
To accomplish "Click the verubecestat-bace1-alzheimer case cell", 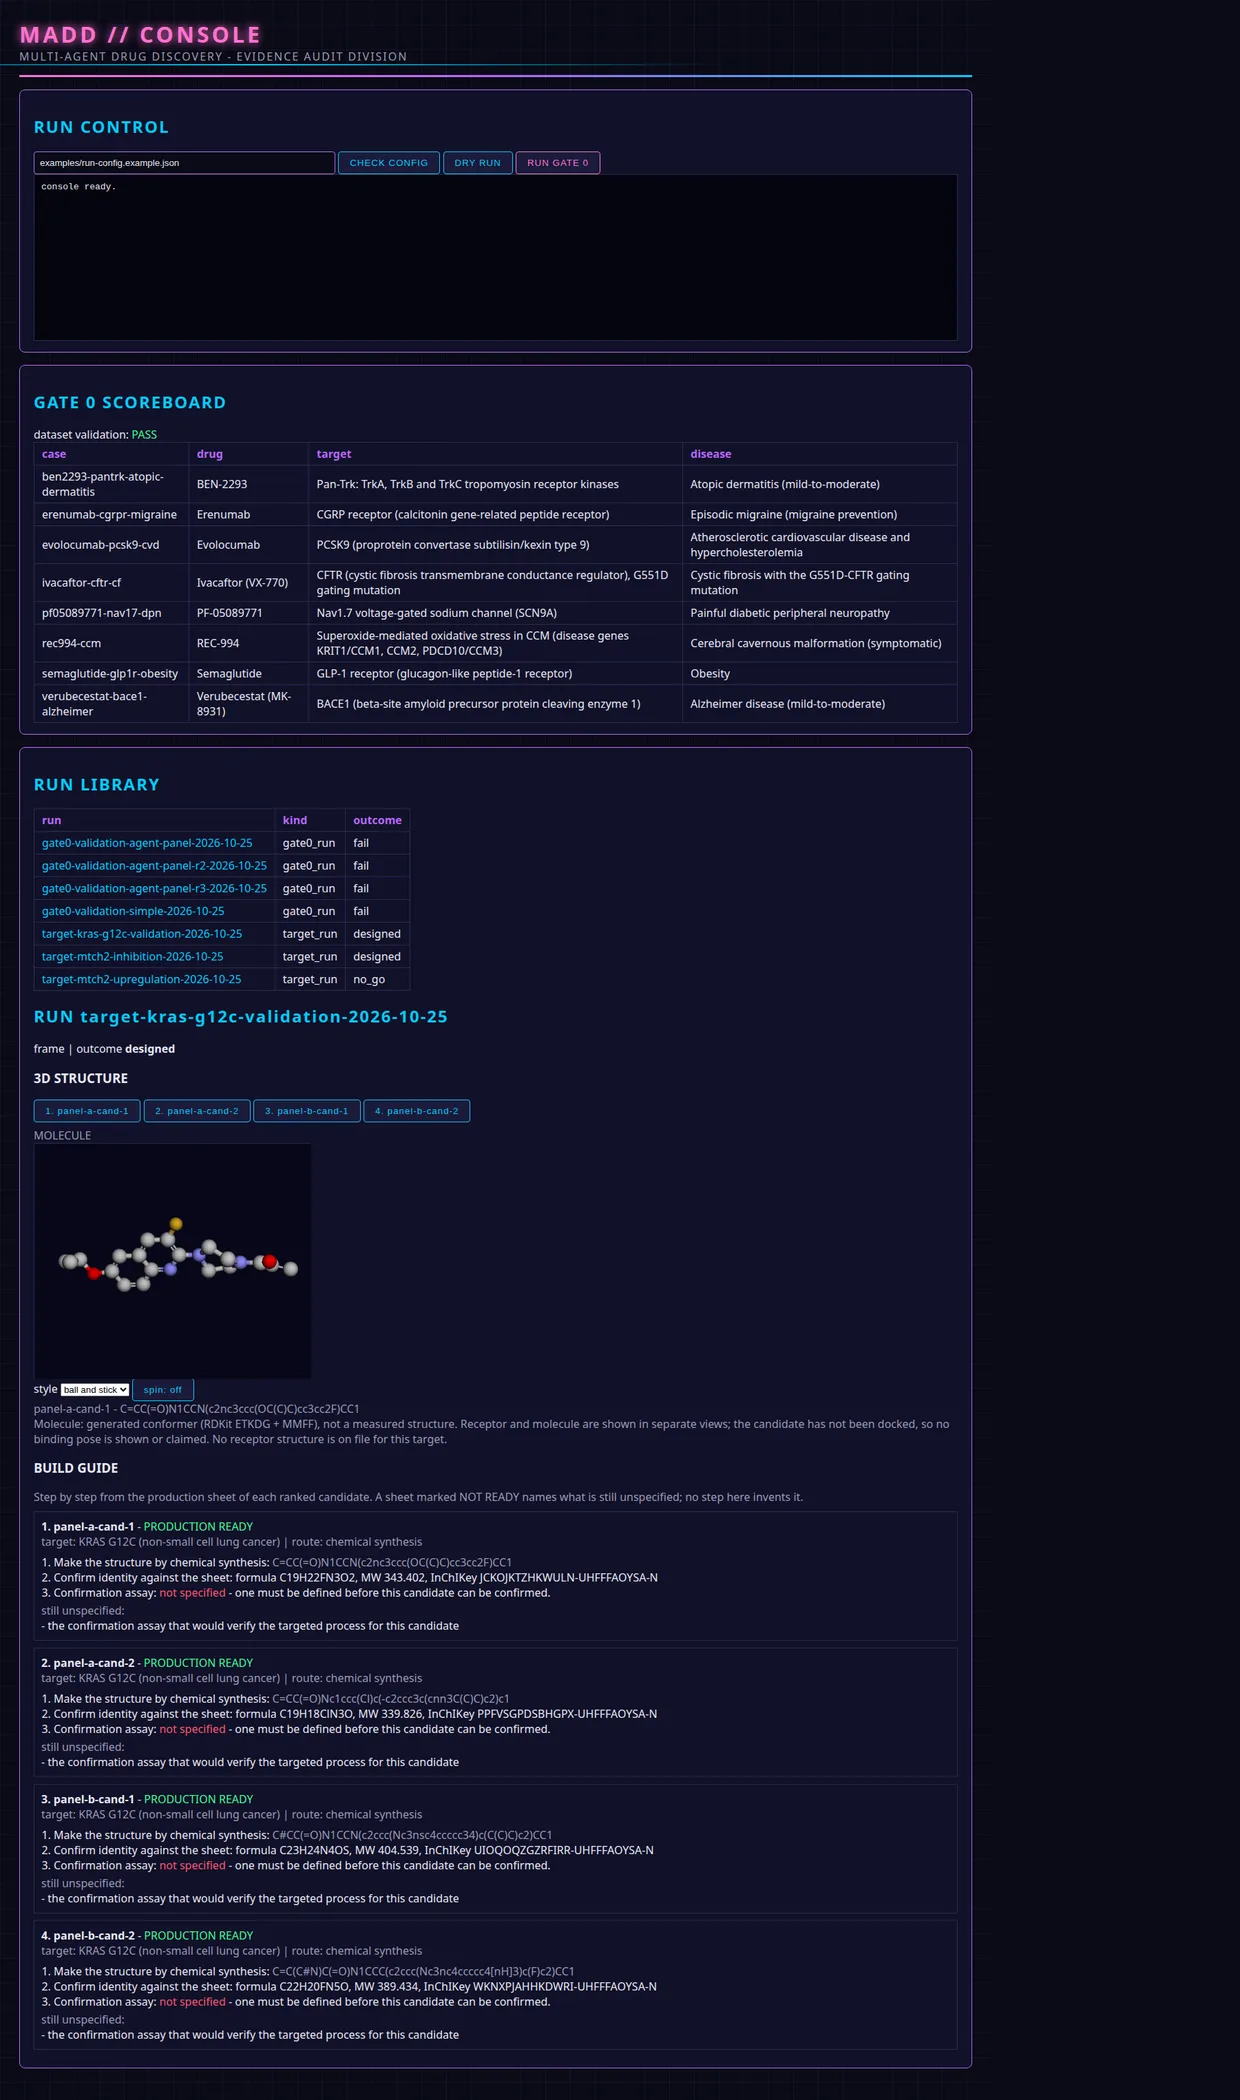I will coord(111,704).
